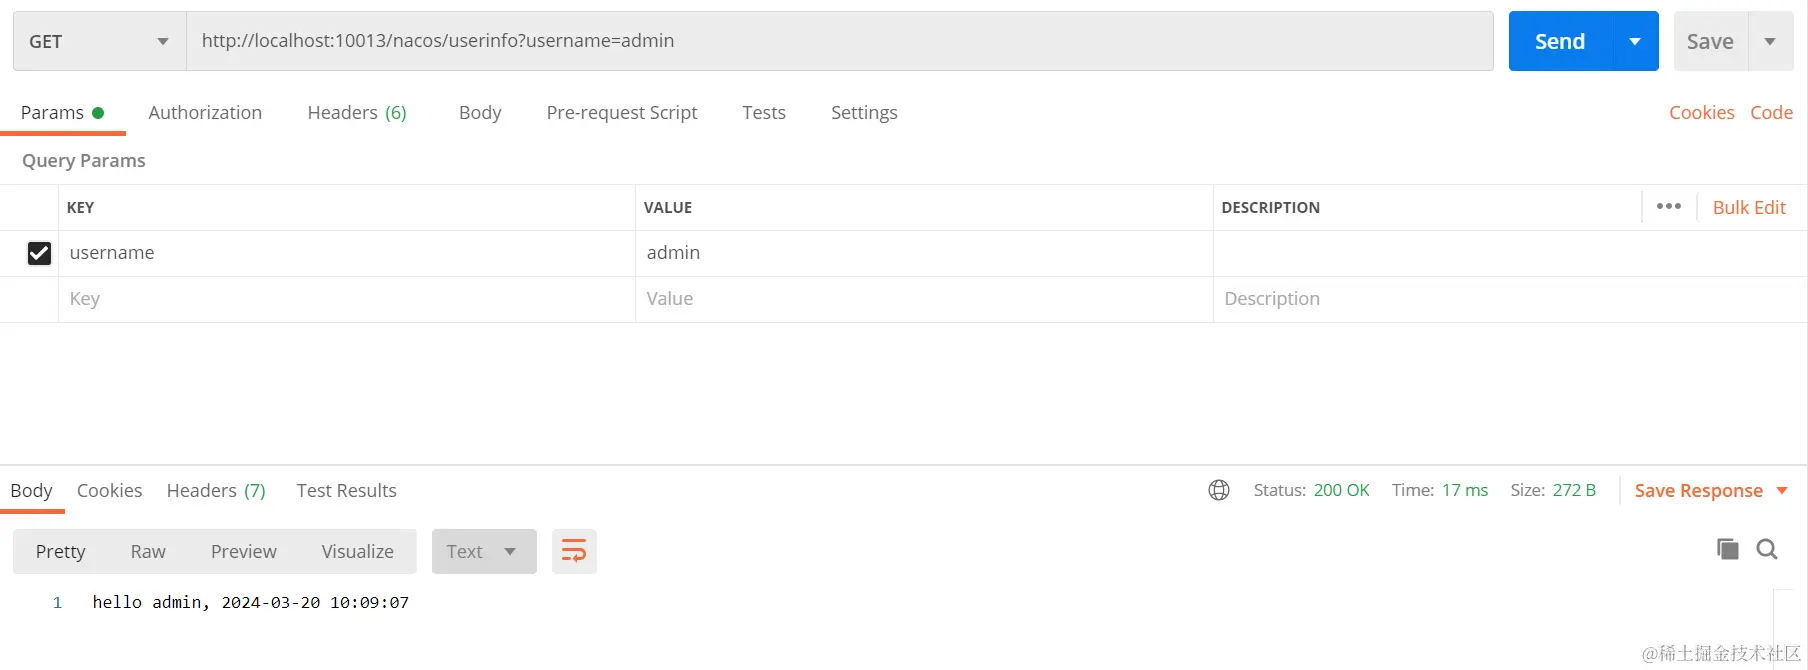Click the globe network info icon
The width and height of the screenshot is (1808, 670).
pyautogui.click(x=1219, y=490)
